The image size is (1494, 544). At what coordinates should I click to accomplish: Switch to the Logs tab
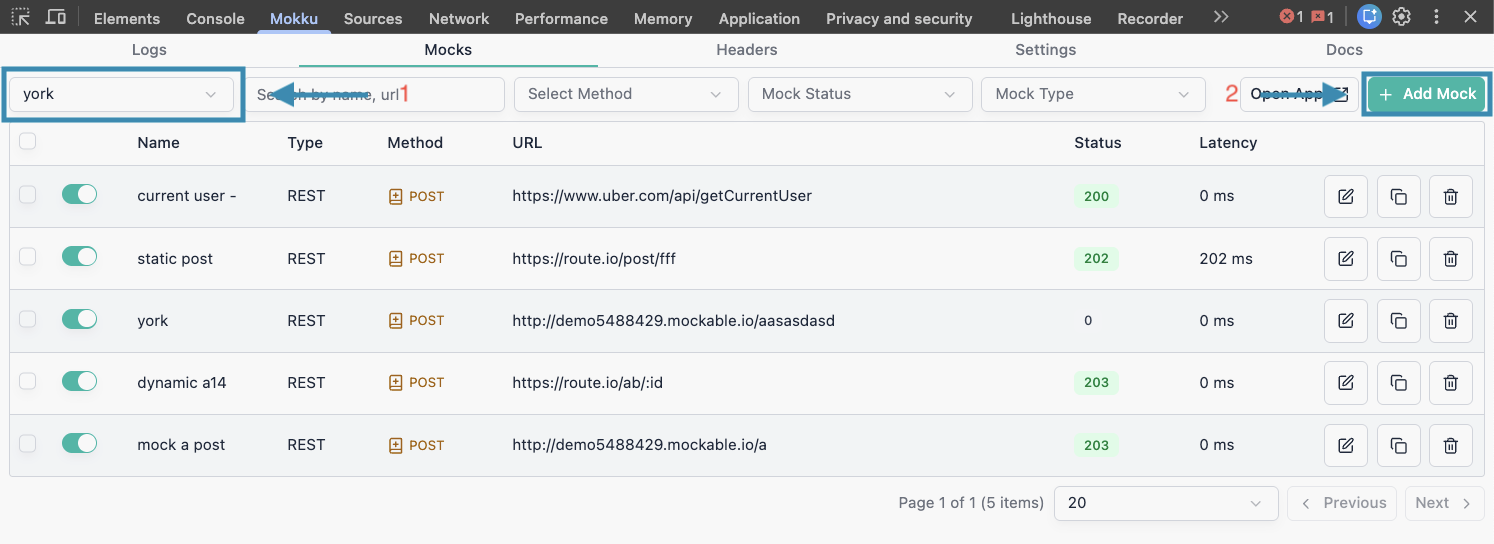coord(149,50)
